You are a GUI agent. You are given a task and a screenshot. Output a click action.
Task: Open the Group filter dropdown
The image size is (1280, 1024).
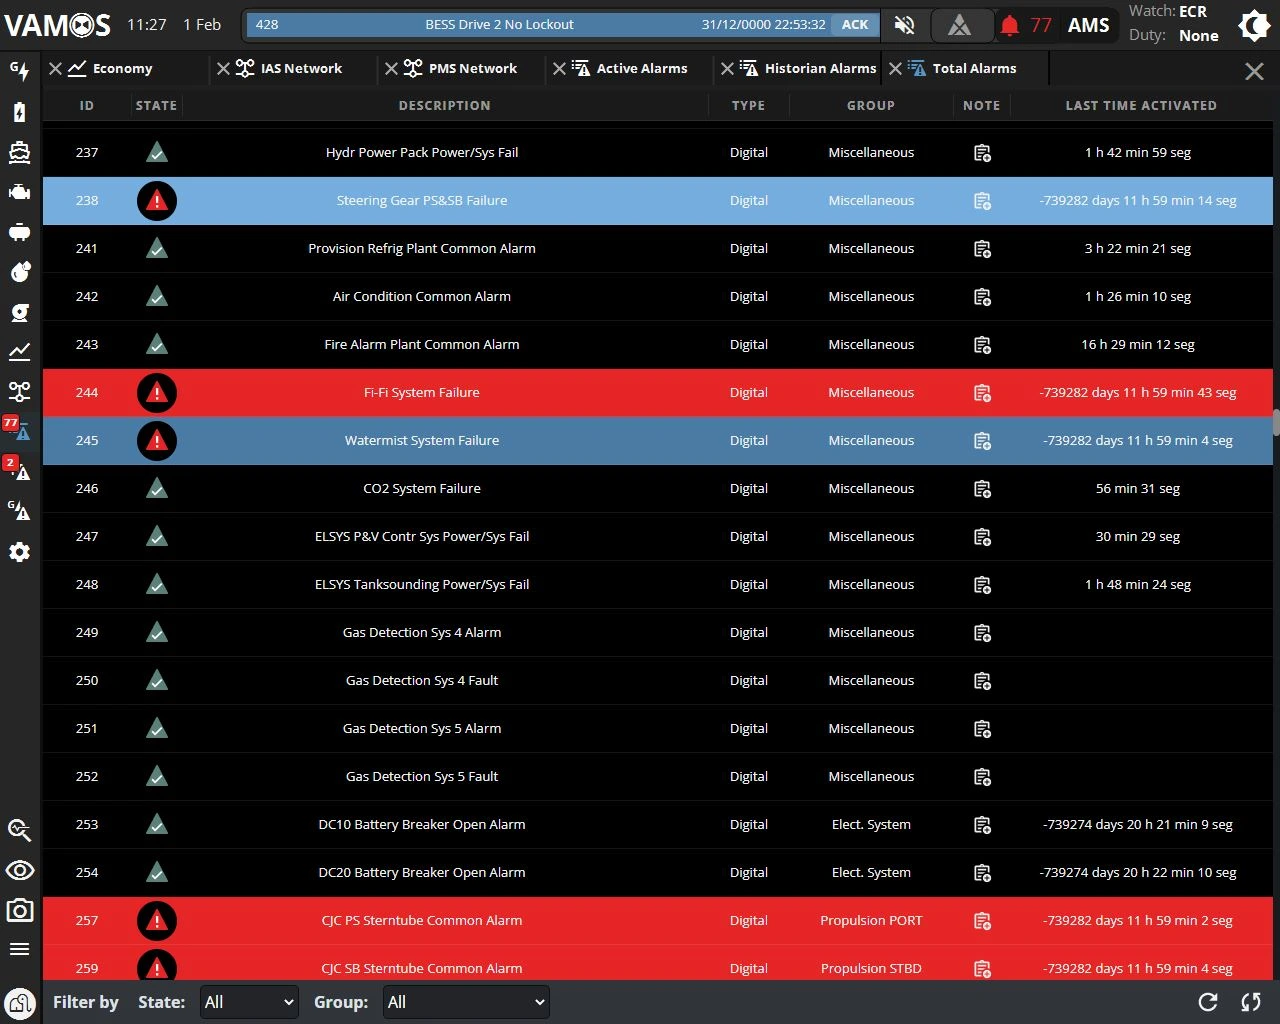(x=466, y=1002)
